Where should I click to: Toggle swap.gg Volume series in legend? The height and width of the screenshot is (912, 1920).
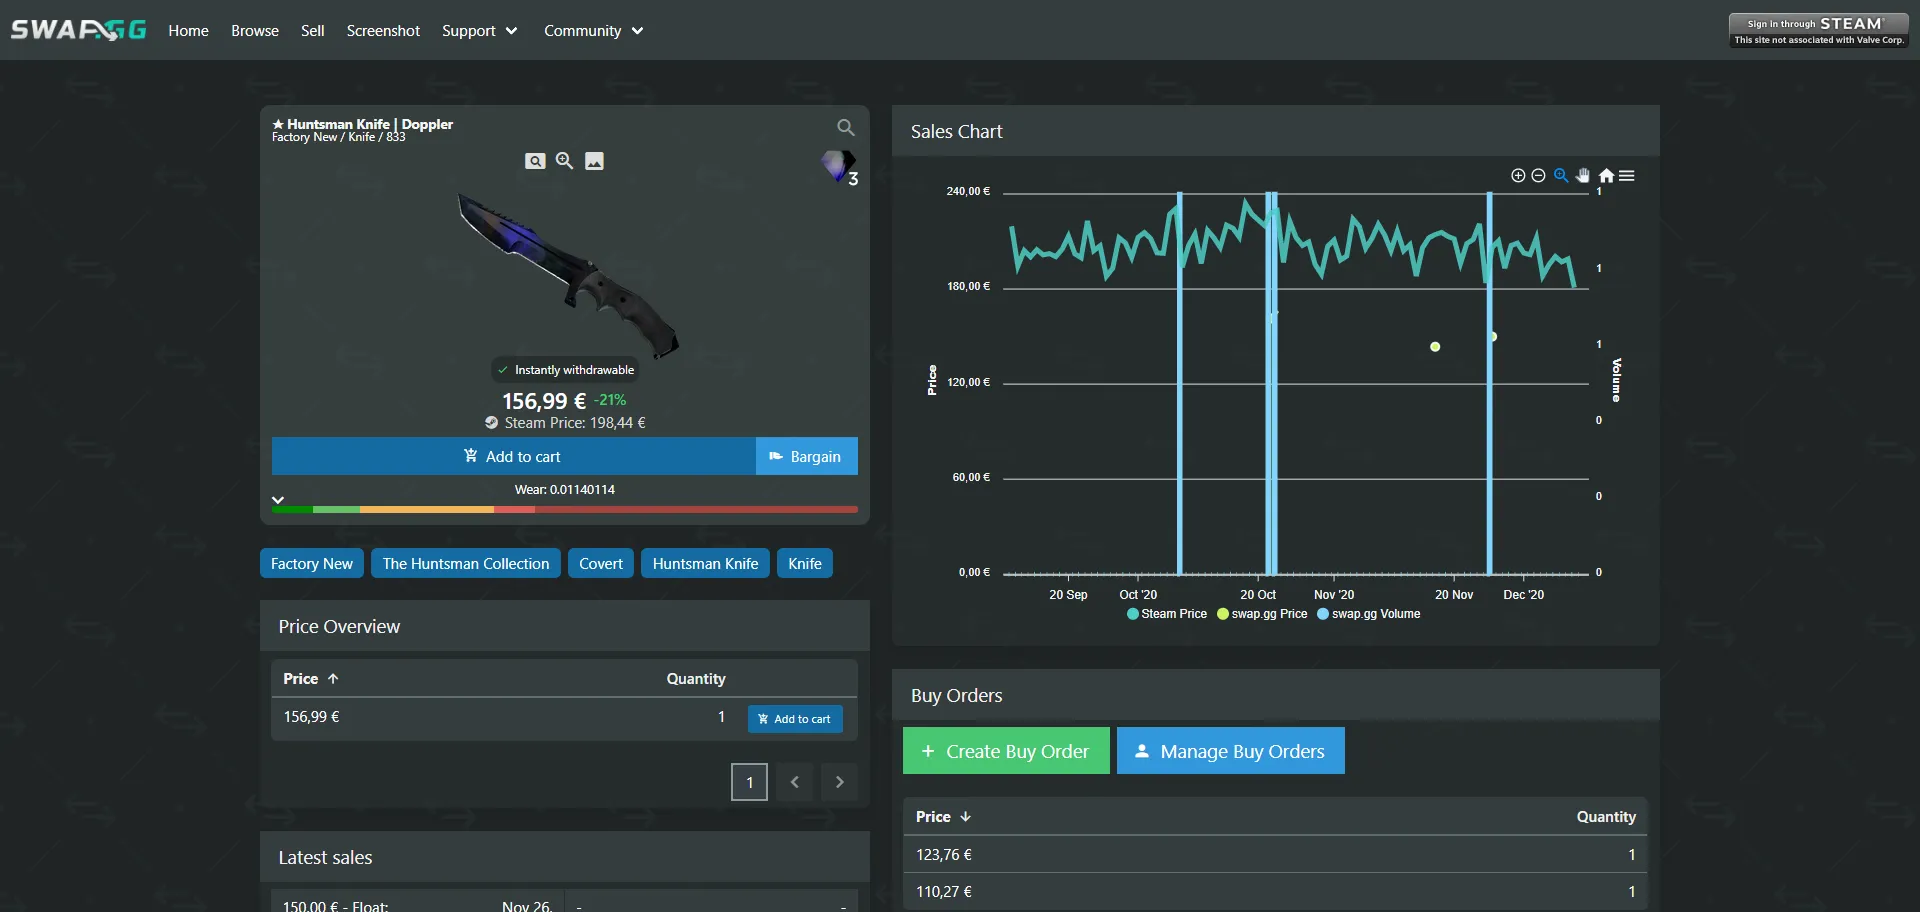tap(1369, 614)
